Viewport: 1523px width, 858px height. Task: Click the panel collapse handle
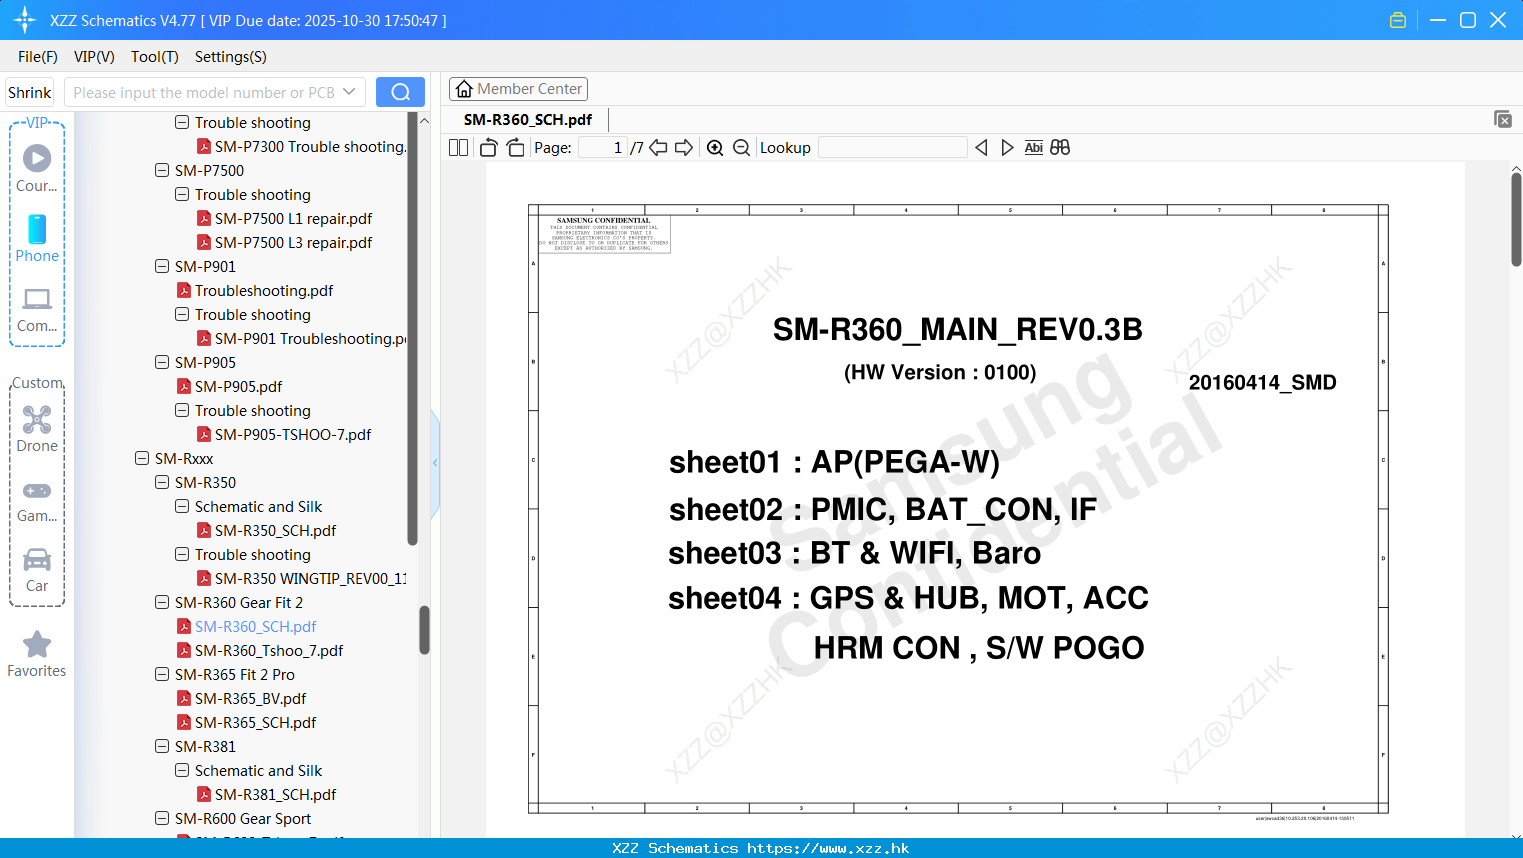click(435, 463)
